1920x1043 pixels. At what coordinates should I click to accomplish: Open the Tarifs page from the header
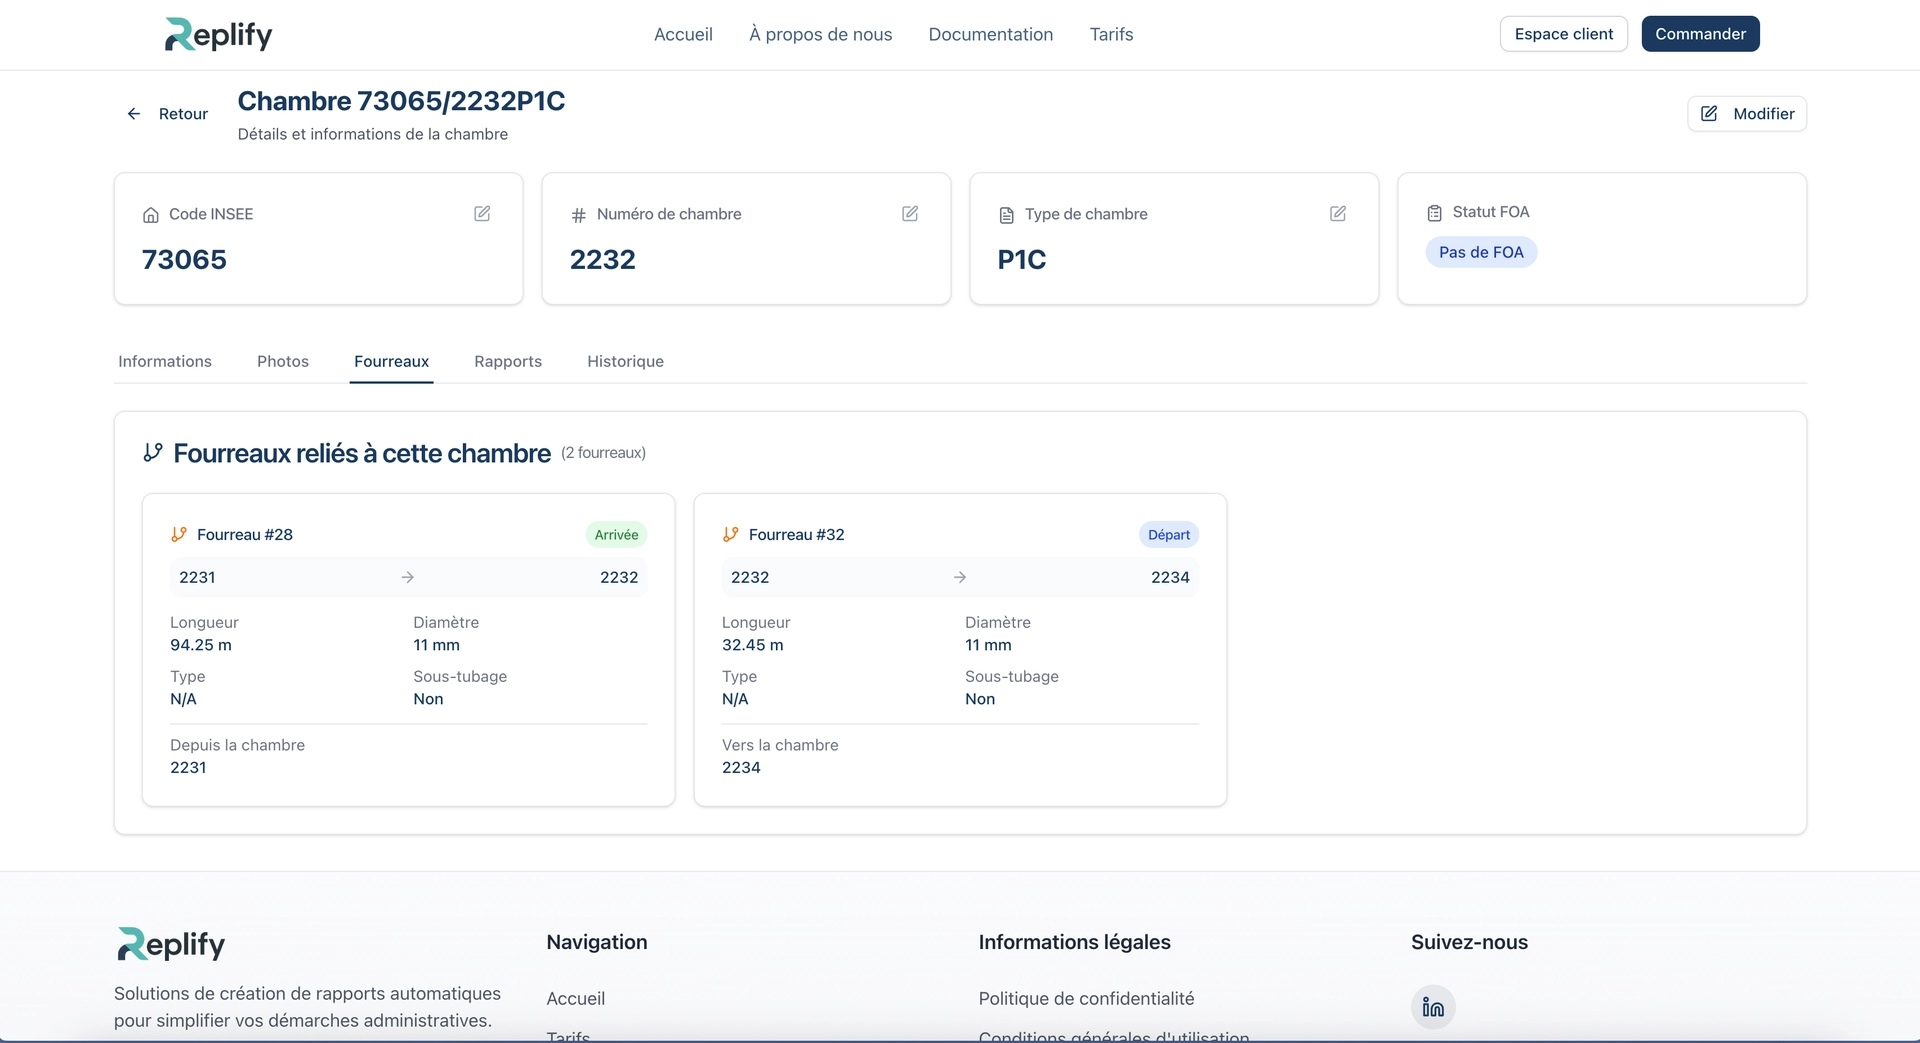coord(1111,34)
